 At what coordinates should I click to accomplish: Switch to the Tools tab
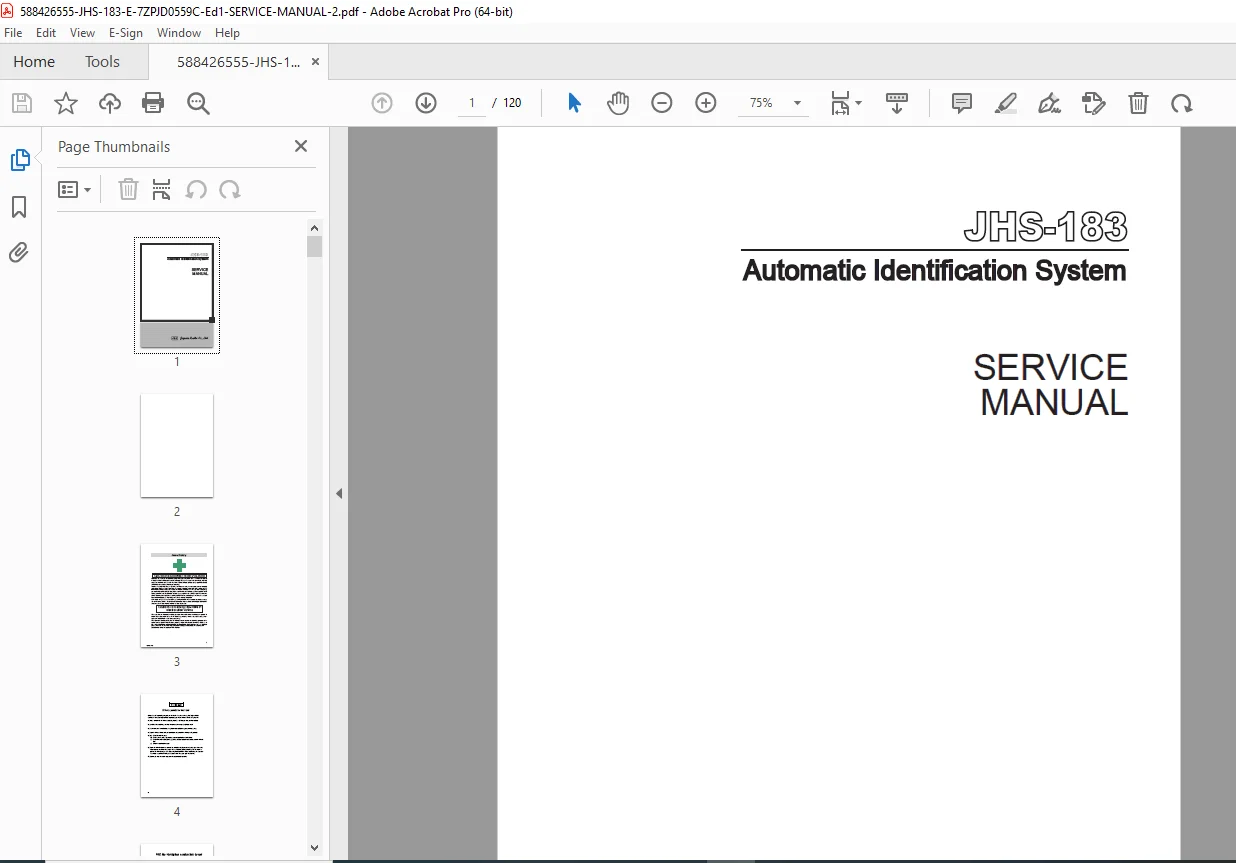(x=102, y=62)
